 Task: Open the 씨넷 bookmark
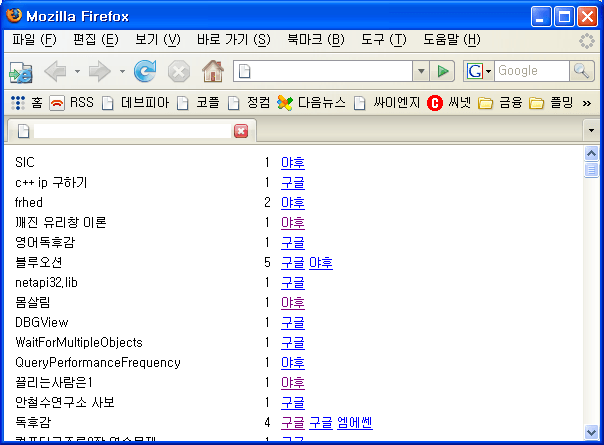(449, 102)
